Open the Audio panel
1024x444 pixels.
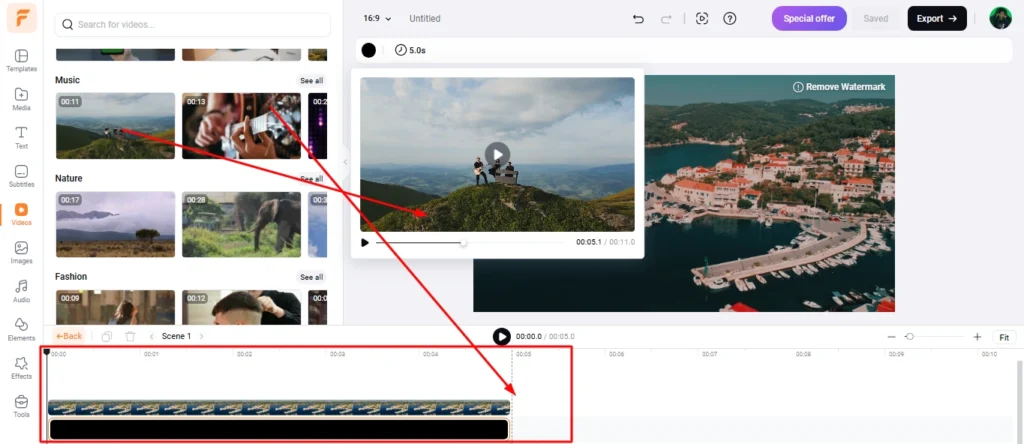pyautogui.click(x=22, y=291)
